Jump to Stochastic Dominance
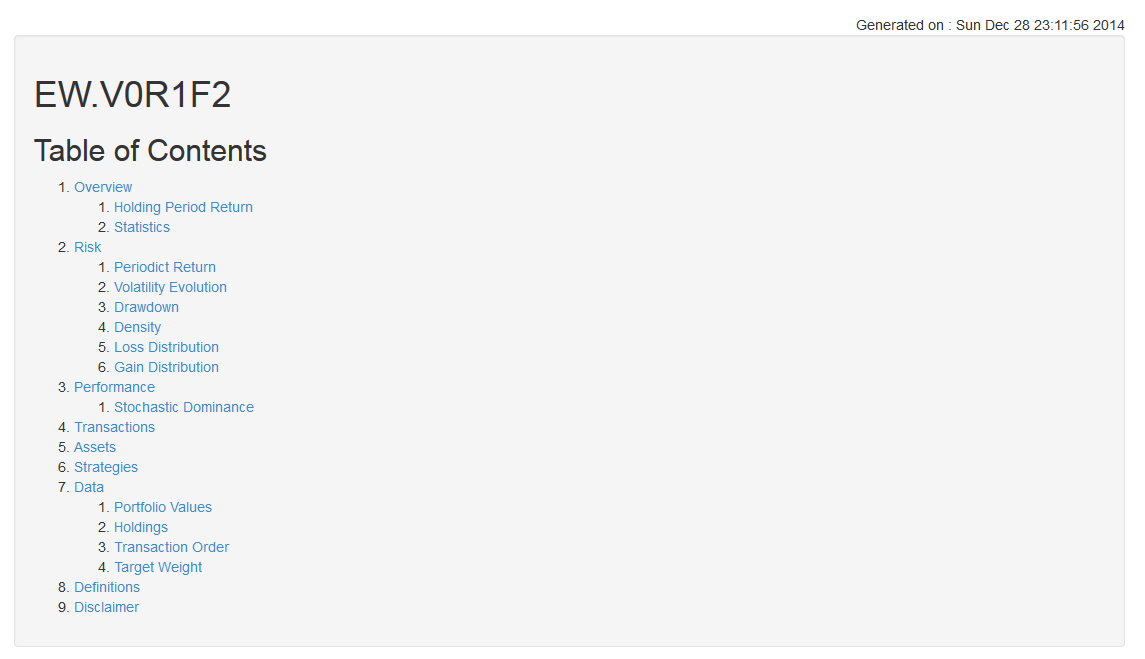Viewport: 1145px width, 659px height. [x=184, y=407]
